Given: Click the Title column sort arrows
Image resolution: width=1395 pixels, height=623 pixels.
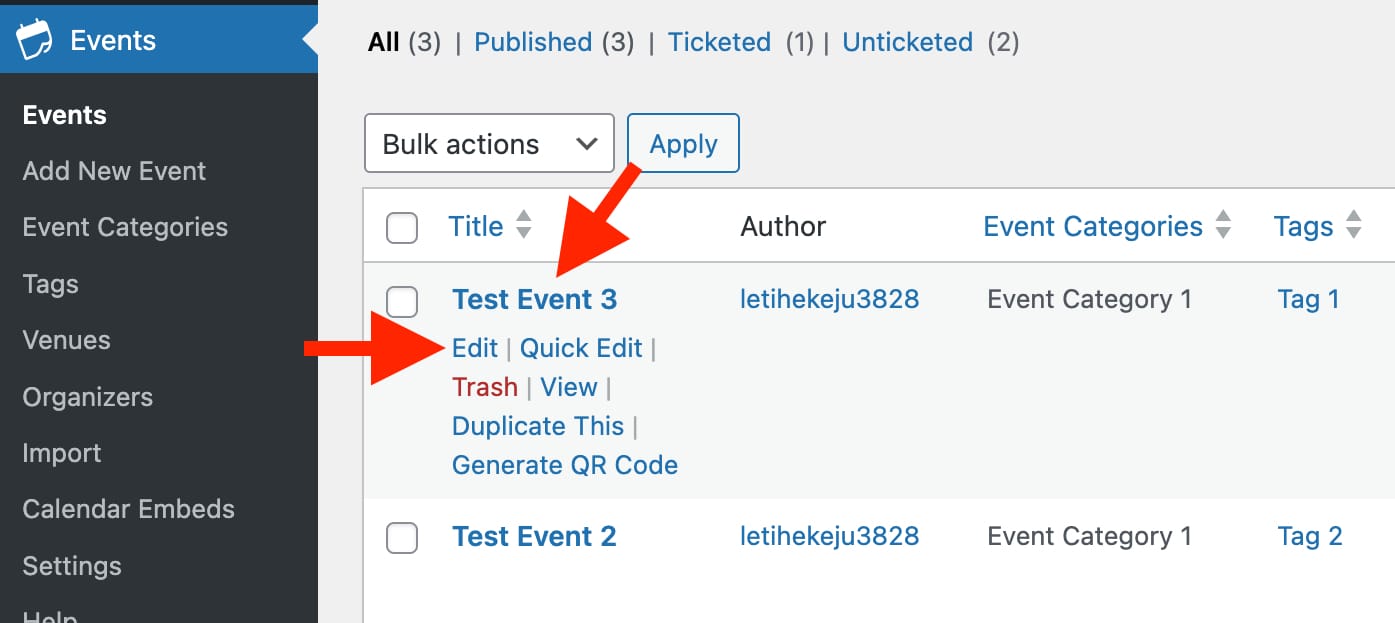Looking at the screenshot, I should pos(524,226).
